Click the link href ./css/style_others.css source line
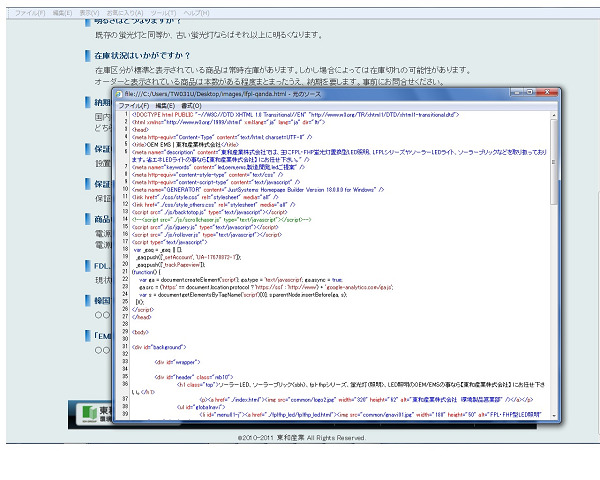This screenshot has height=480, width=600. [x=214, y=205]
